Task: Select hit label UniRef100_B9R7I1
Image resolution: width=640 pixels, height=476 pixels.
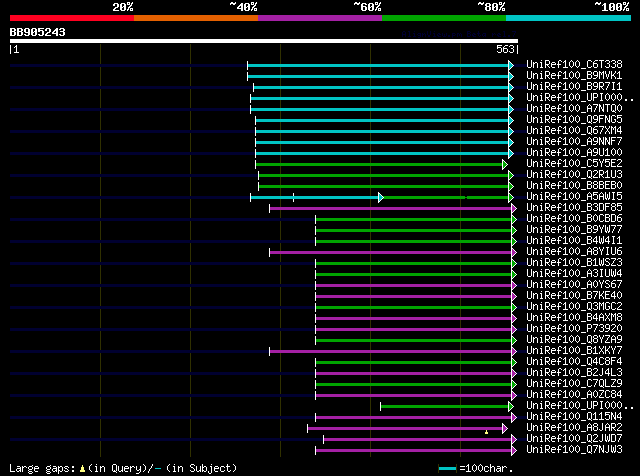Action: tap(574, 86)
